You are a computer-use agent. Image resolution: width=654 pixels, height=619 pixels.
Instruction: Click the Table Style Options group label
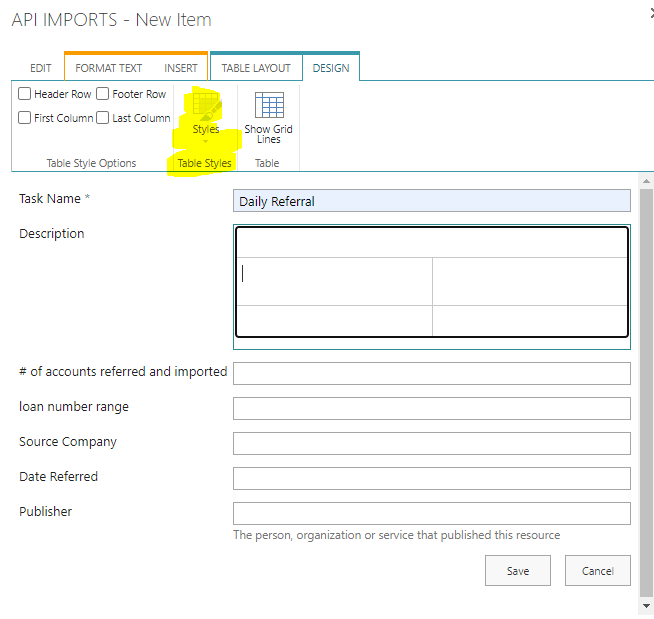point(91,163)
